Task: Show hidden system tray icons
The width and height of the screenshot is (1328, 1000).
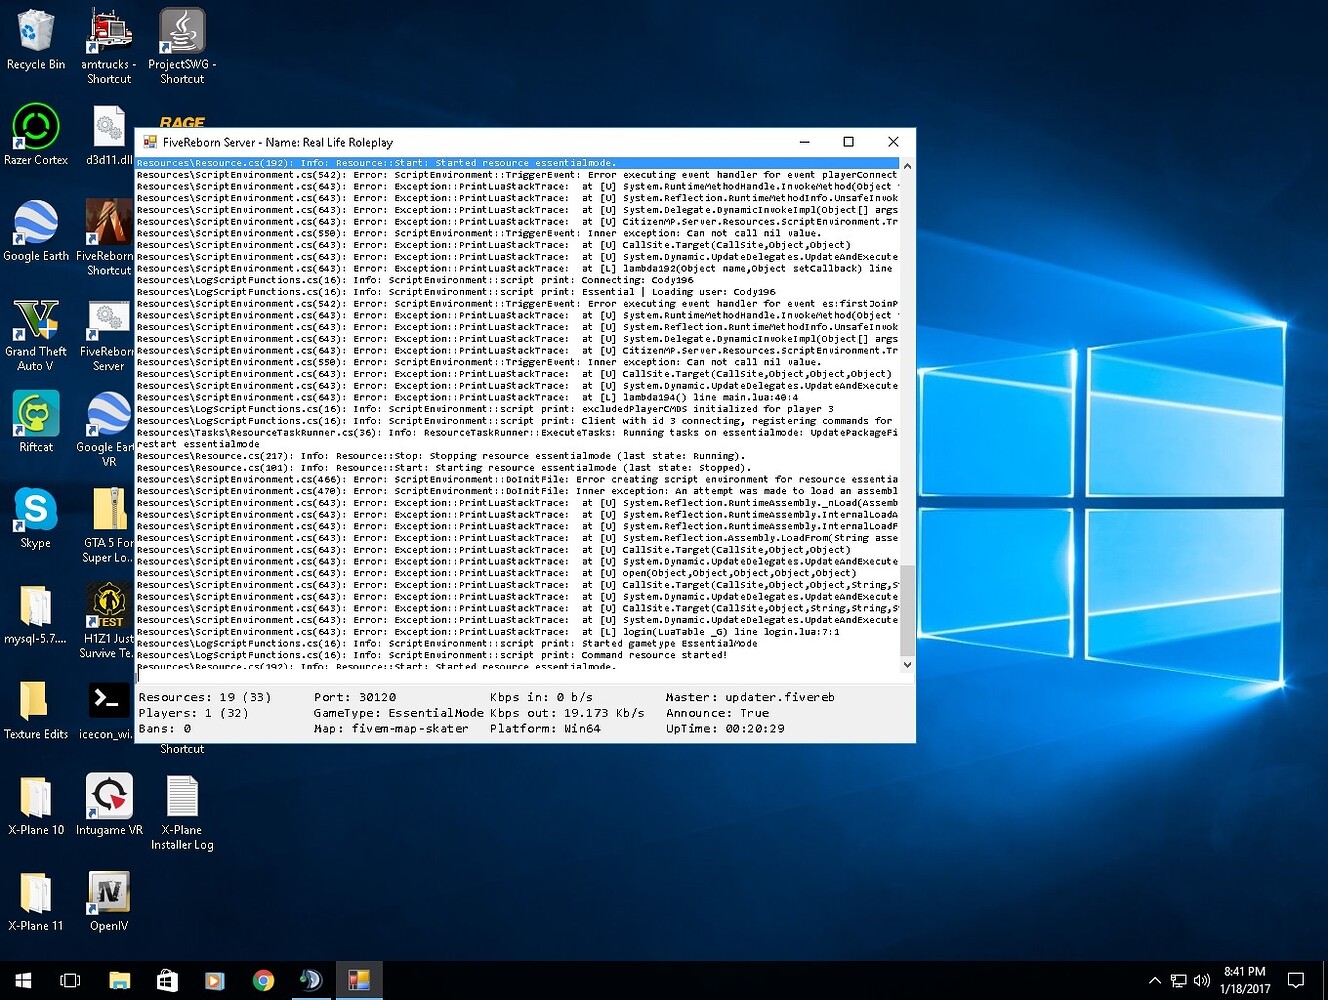Action: tap(1155, 980)
